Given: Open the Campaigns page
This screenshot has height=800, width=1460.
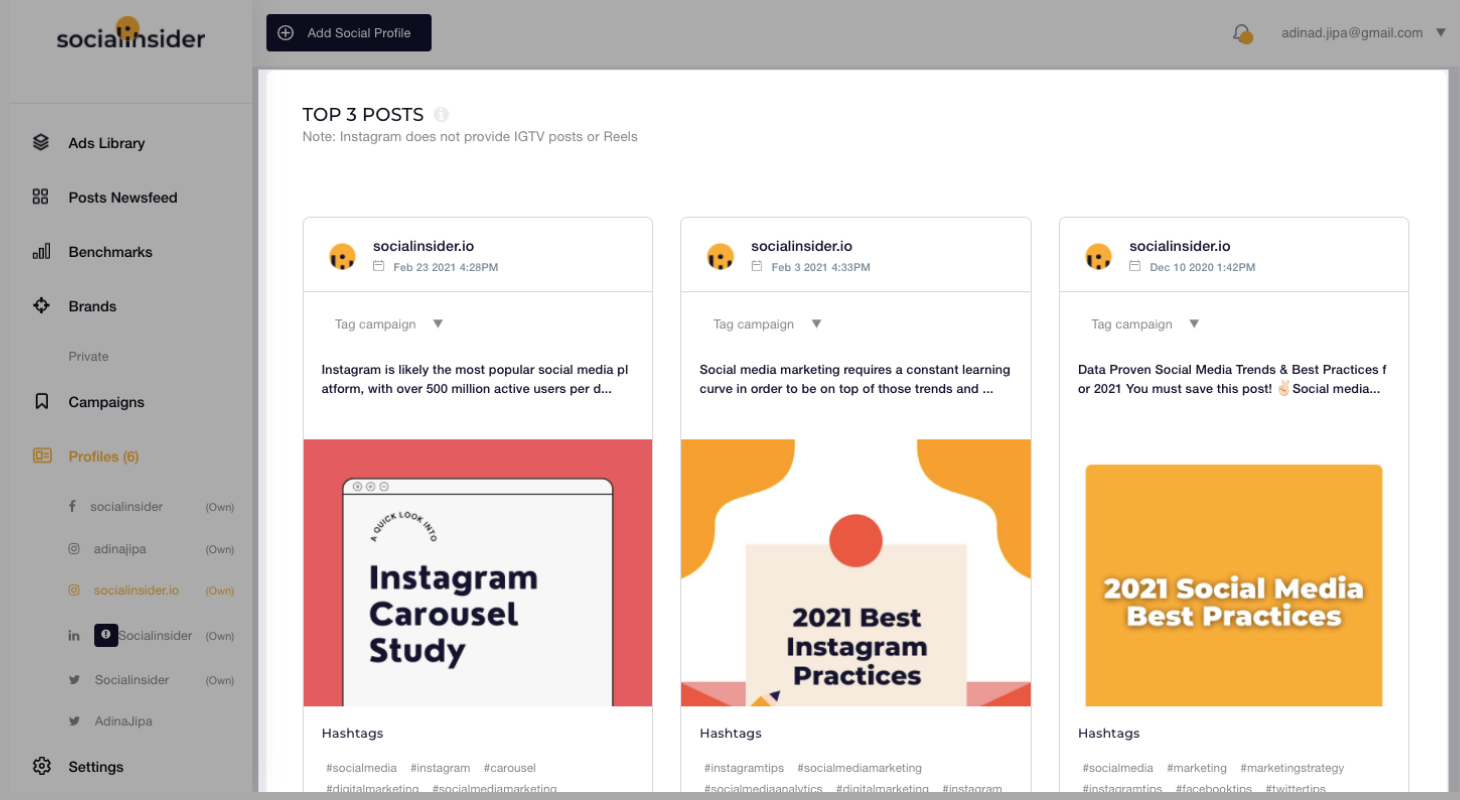Looking at the screenshot, I should tap(106, 402).
